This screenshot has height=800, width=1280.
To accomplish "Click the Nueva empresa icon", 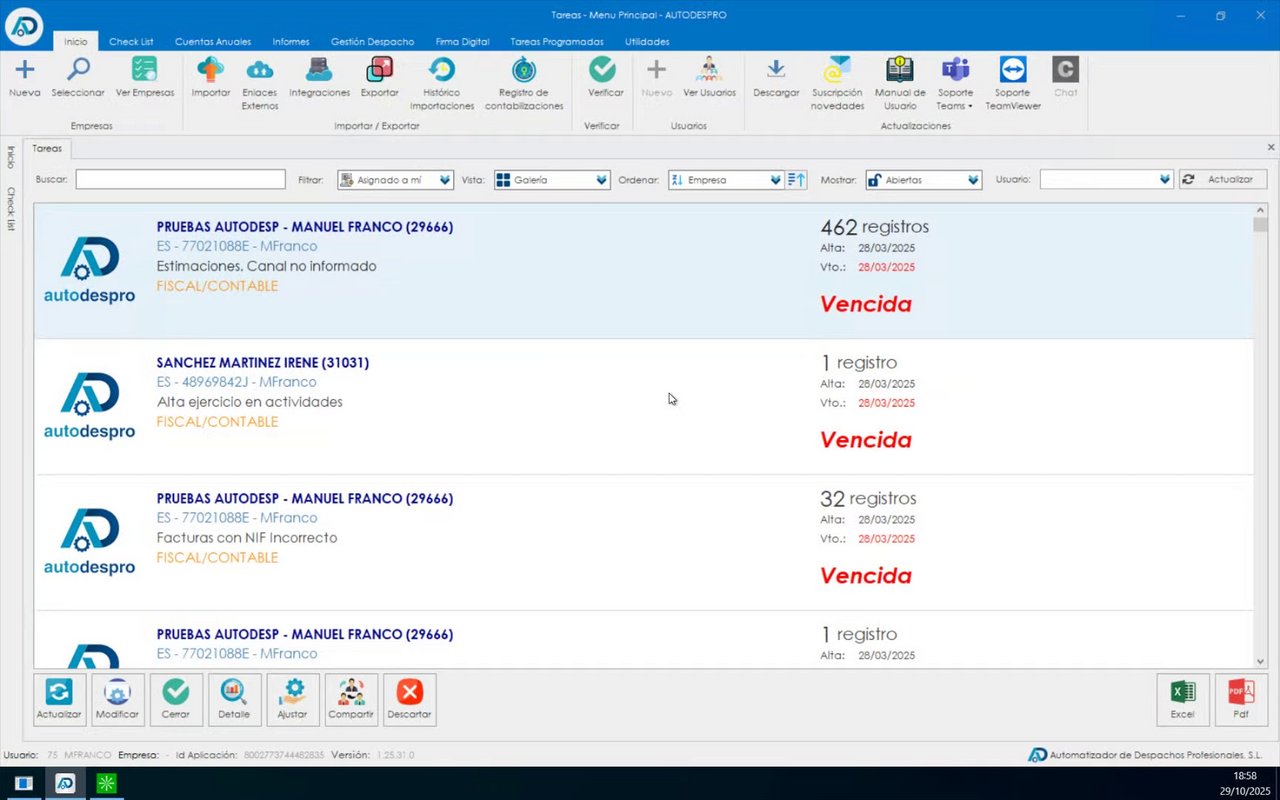I will (x=25, y=78).
